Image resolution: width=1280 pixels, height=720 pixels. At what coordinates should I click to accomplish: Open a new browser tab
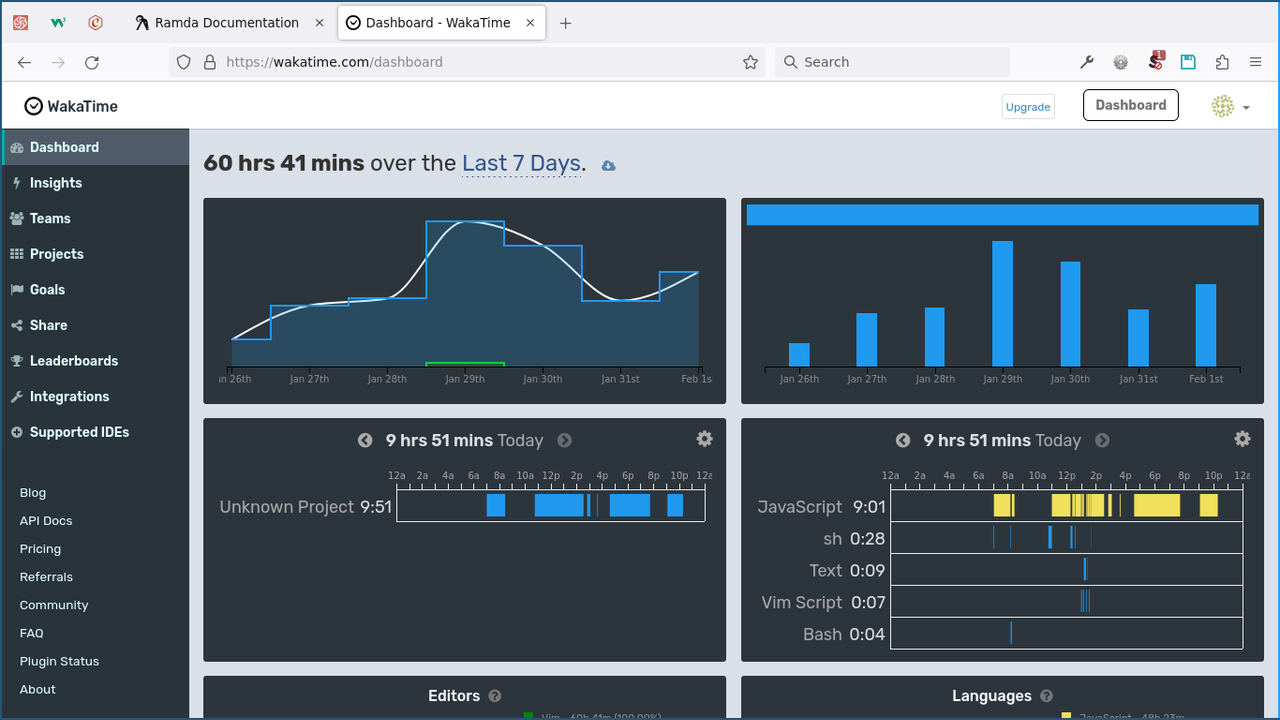click(566, 23)
